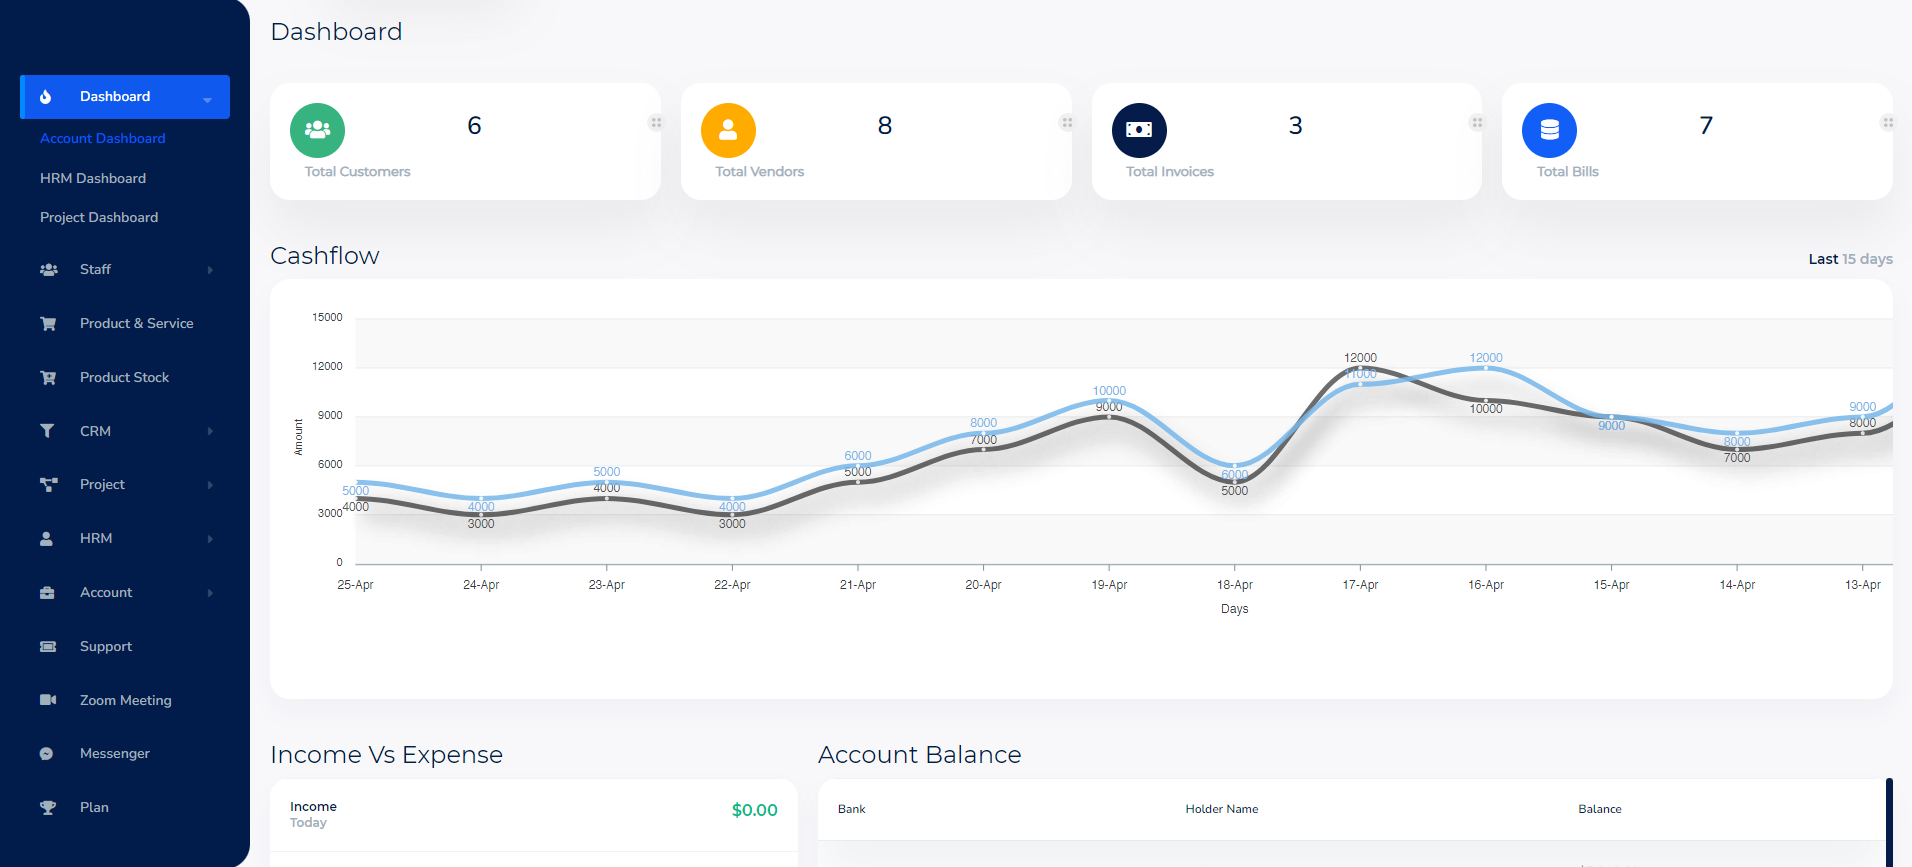Click drag handle on Total Customers card
1912x867 pixels.
(x=656, y=123)
